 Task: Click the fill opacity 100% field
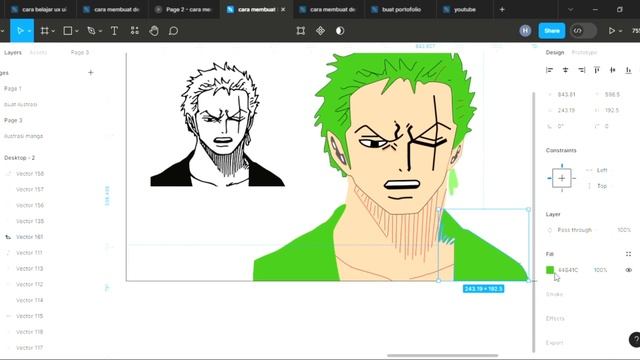[x=600, y=270]
